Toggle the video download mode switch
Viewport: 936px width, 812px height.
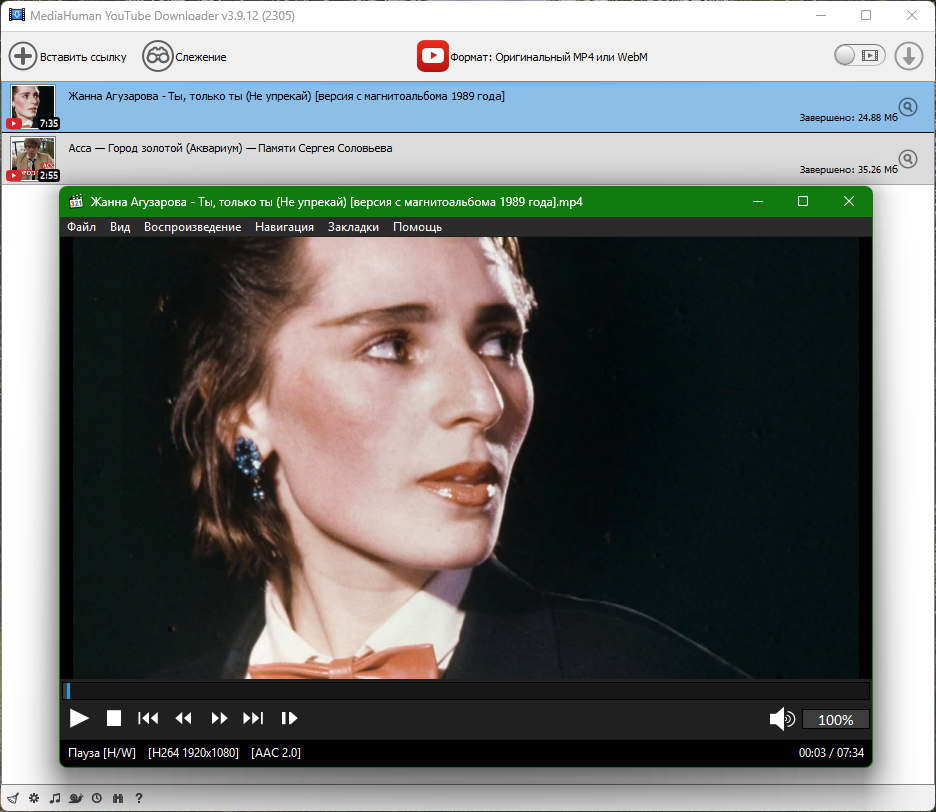click(x=860, y=56)
